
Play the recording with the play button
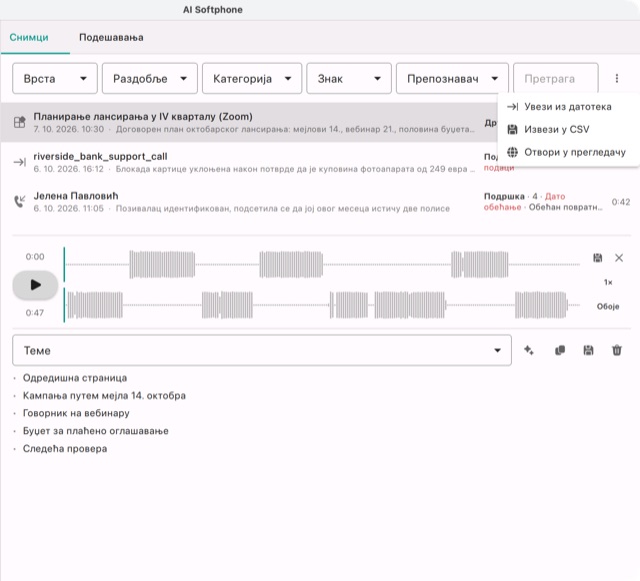(35, 285)
